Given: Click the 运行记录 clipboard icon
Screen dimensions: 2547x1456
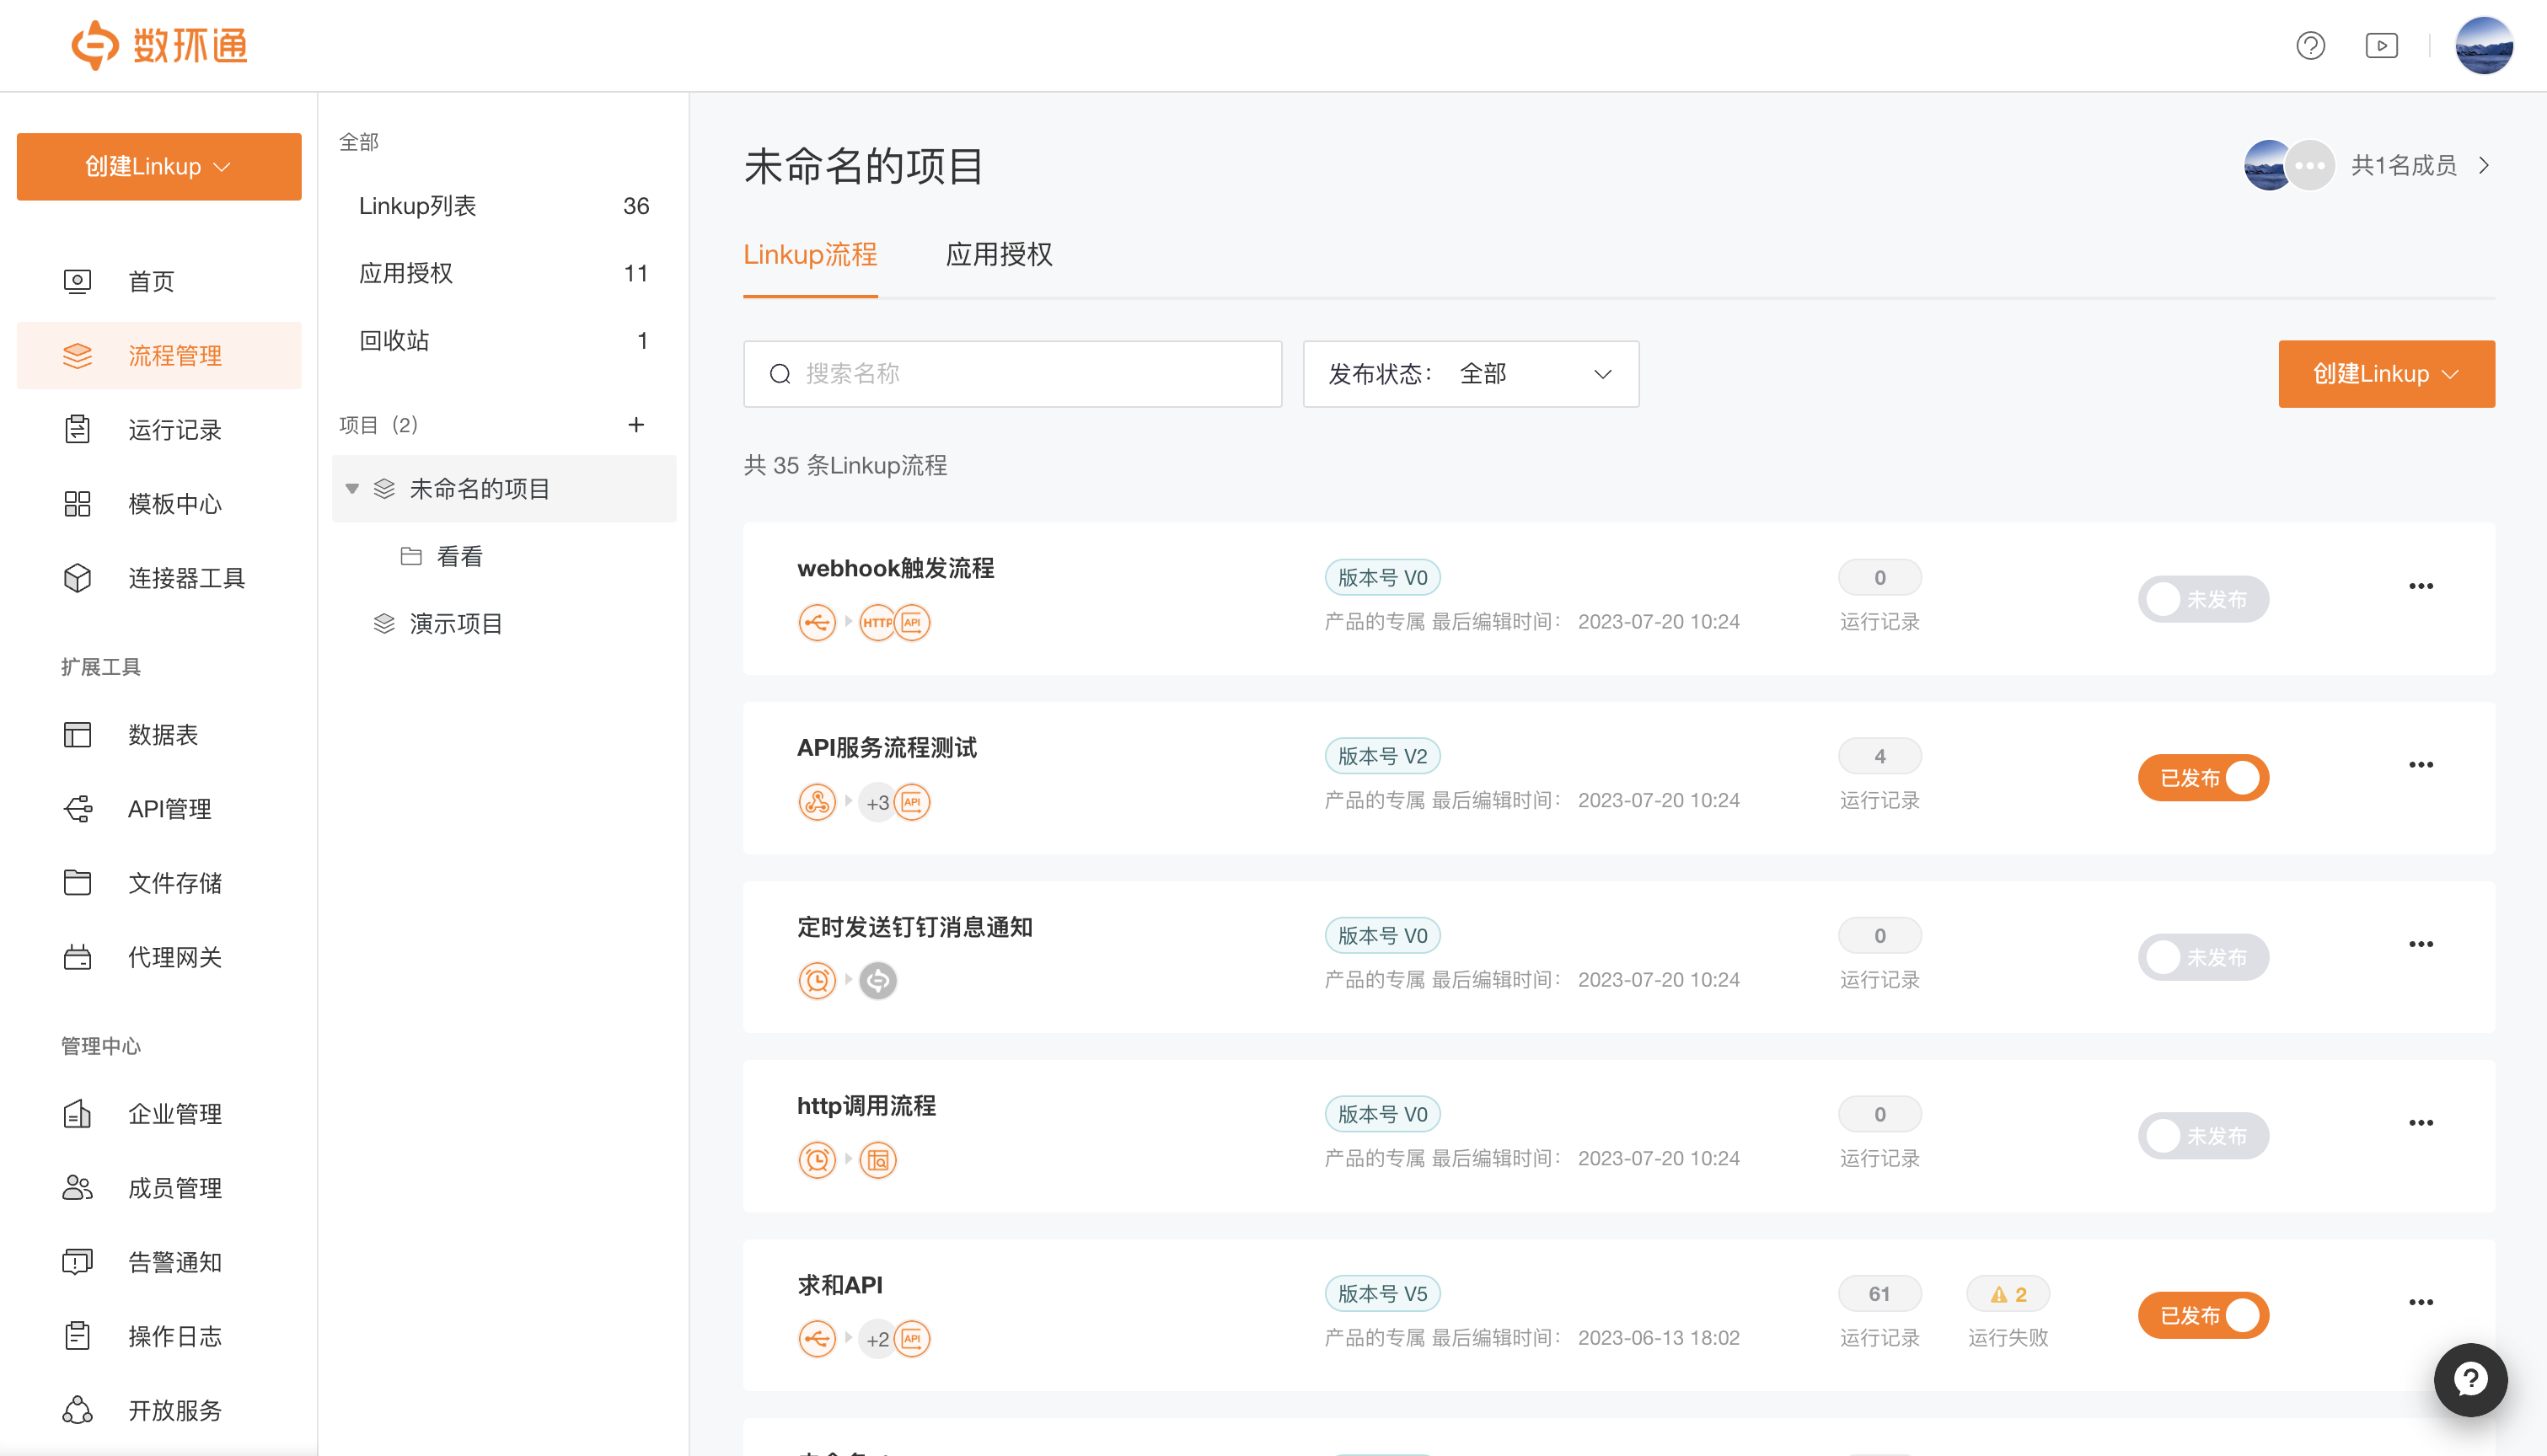Looking at the screenshot, I should pos(77,429).
